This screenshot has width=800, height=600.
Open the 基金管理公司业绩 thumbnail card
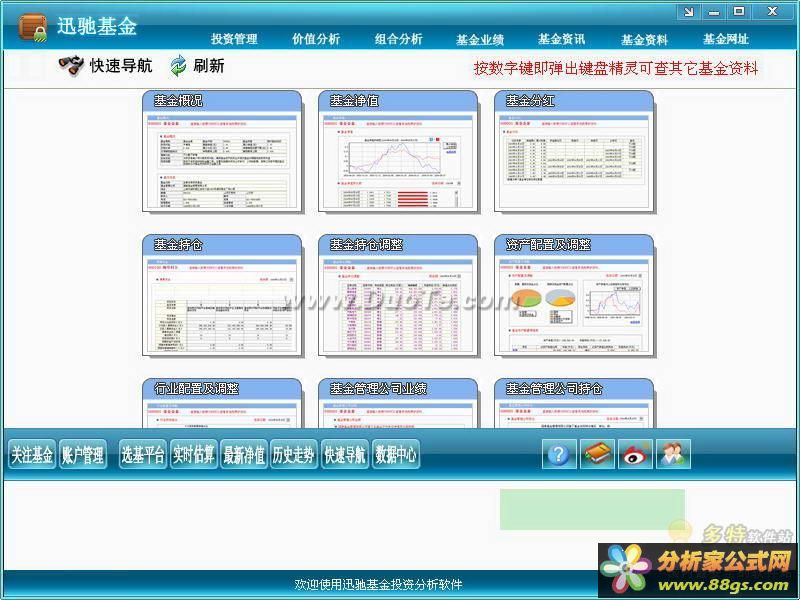(x=398, y=403)
